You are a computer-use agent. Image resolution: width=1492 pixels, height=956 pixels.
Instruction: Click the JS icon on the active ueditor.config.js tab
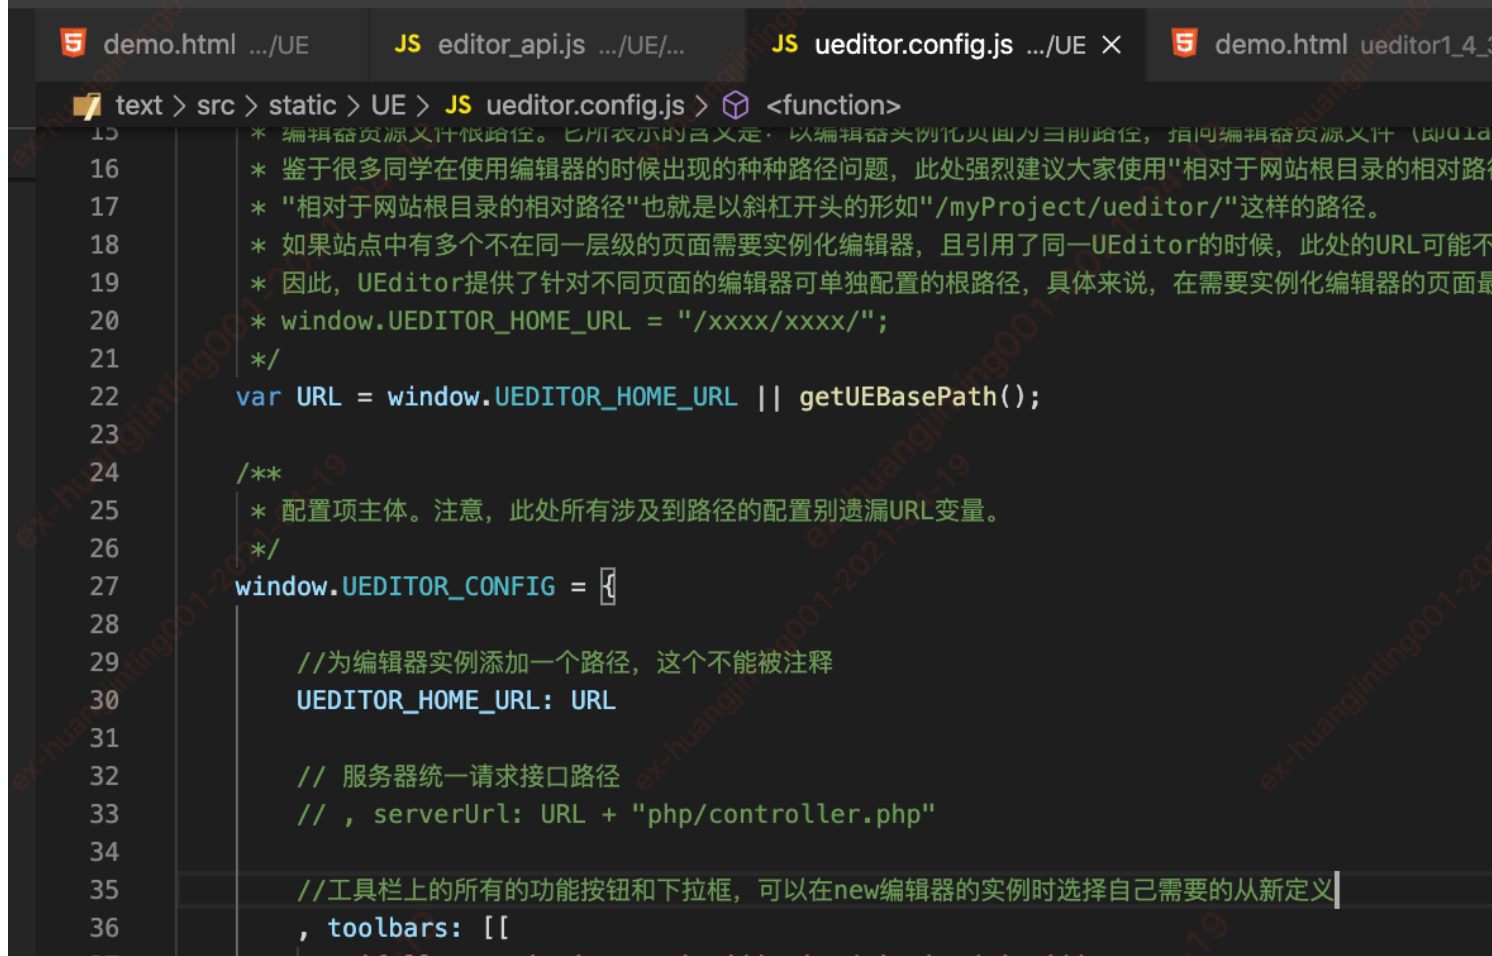pyautogui.click(x=786, y=43)
